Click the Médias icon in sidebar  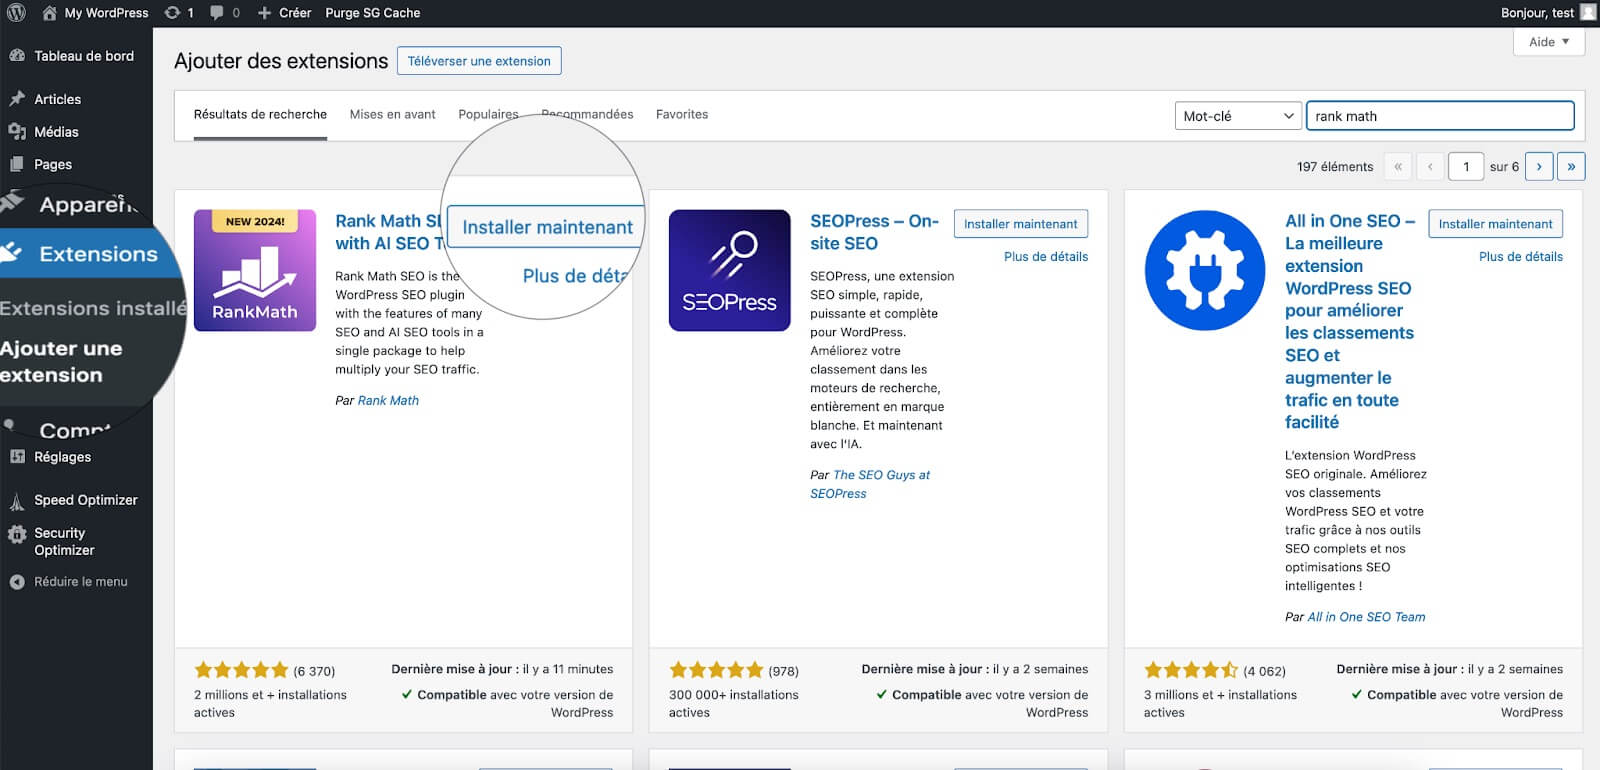[x=17, y=132]
